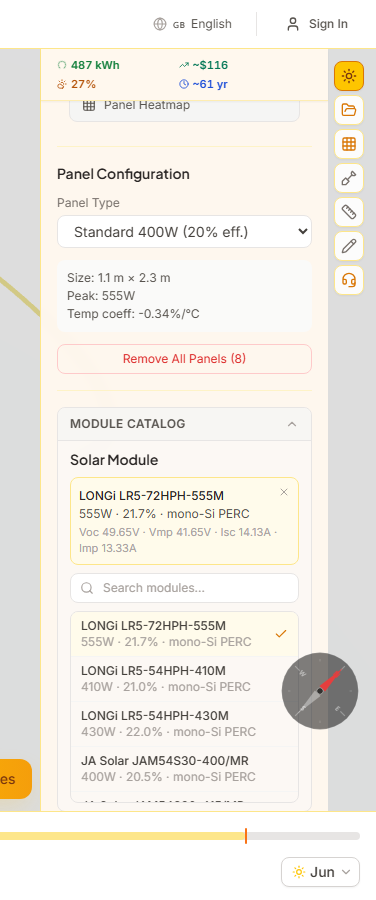Click the ~$116 savings value
This screenshot has width=376, height=900.
pos(210,65)
